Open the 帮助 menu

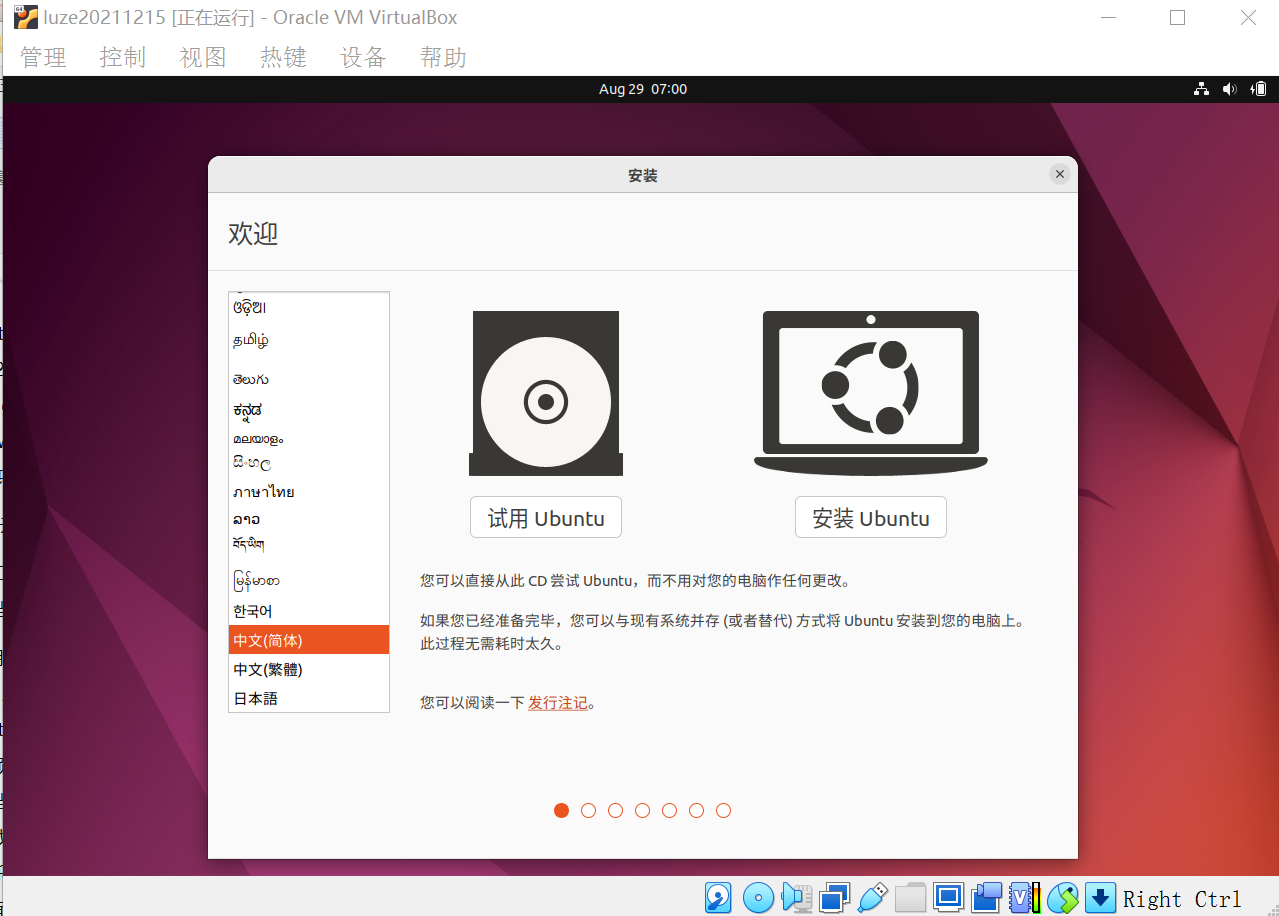tap(443, 57)
